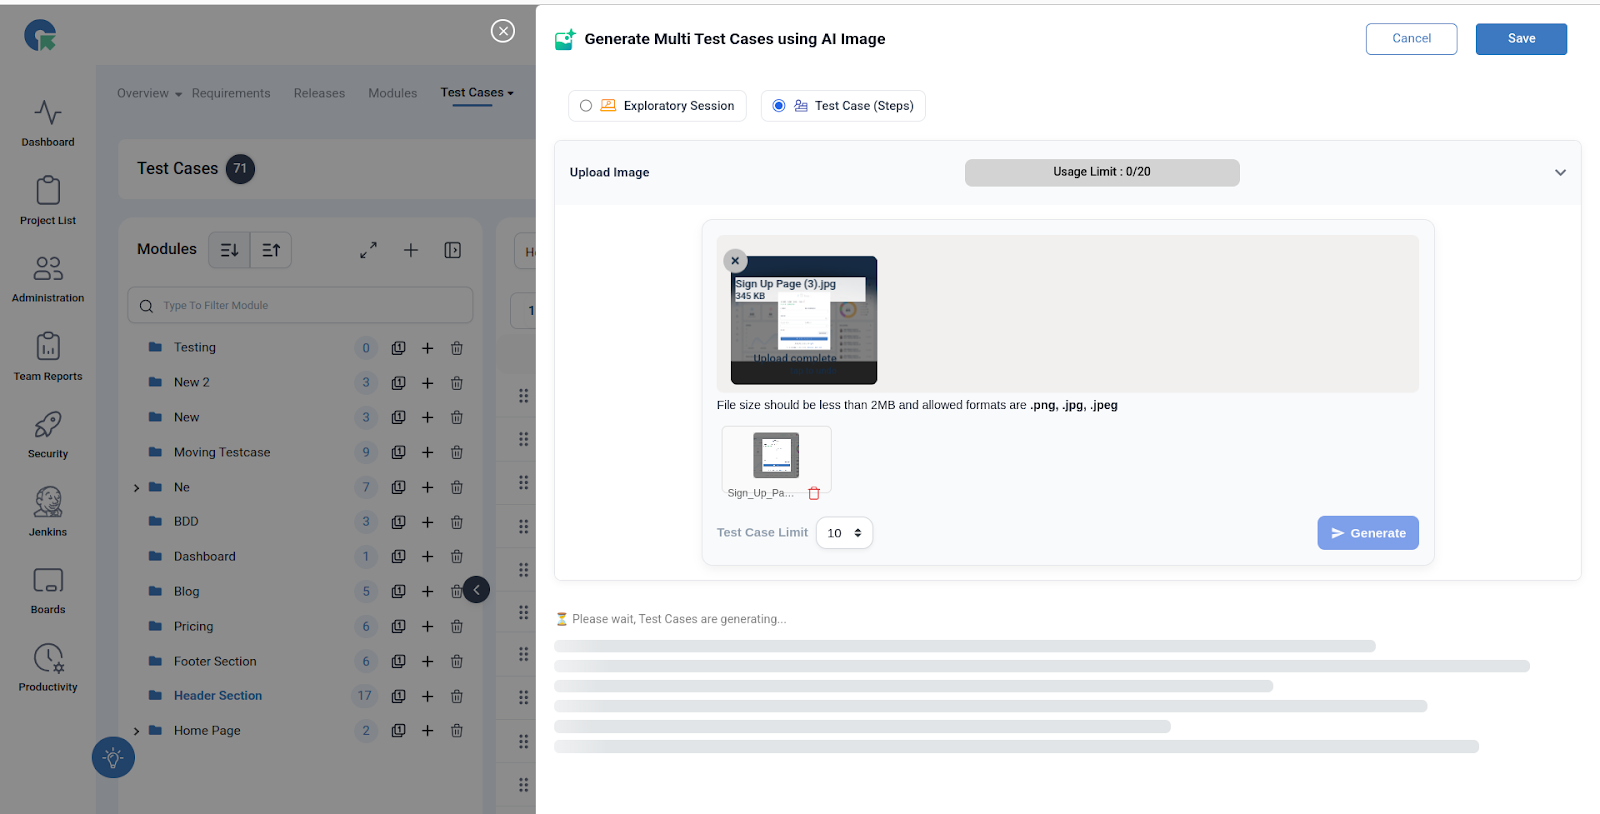Remove the Sign Up Page image preview
Screen dimensions: 1600x814
[x=735, y=261]
